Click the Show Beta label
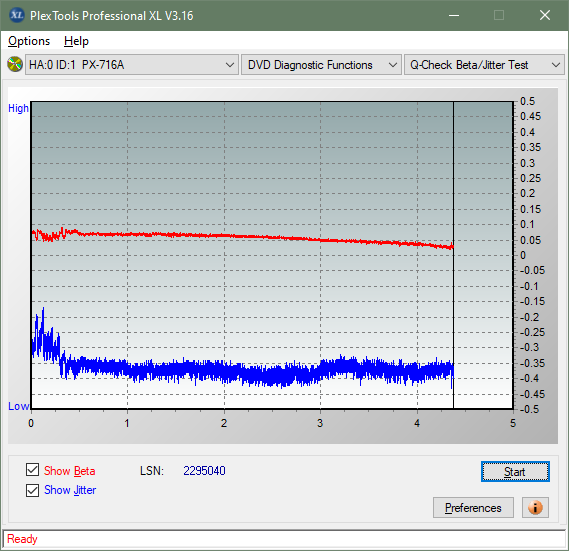Image resolution: width=569 pixels, height=551 pixels. point(70,471)
